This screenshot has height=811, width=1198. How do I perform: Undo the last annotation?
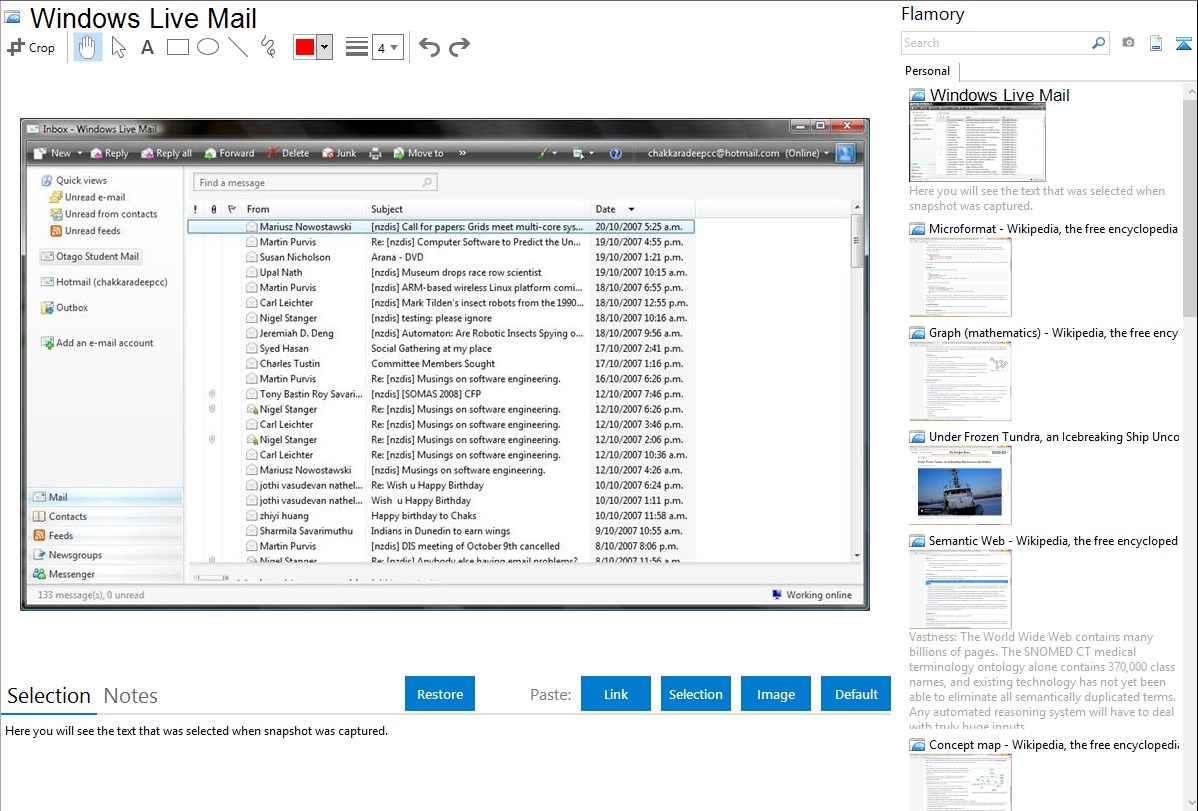point(429,47)
